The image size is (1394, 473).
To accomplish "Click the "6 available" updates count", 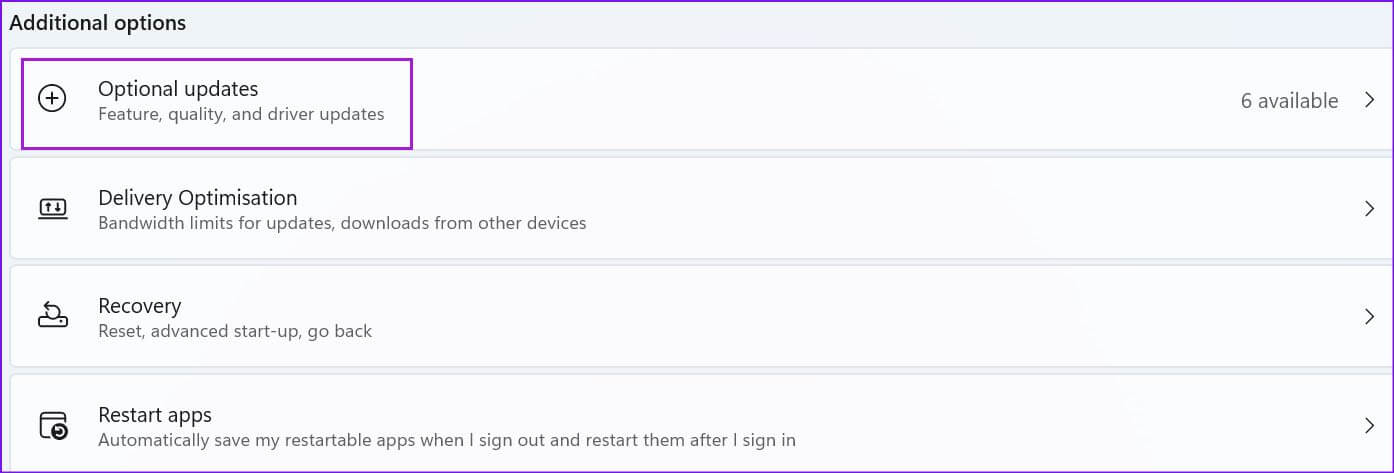I will tap(1290, 100).
